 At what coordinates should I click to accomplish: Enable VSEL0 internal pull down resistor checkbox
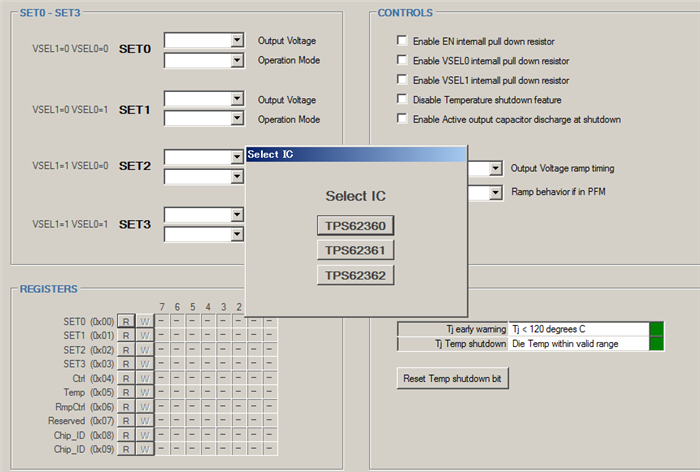(402, 60)
